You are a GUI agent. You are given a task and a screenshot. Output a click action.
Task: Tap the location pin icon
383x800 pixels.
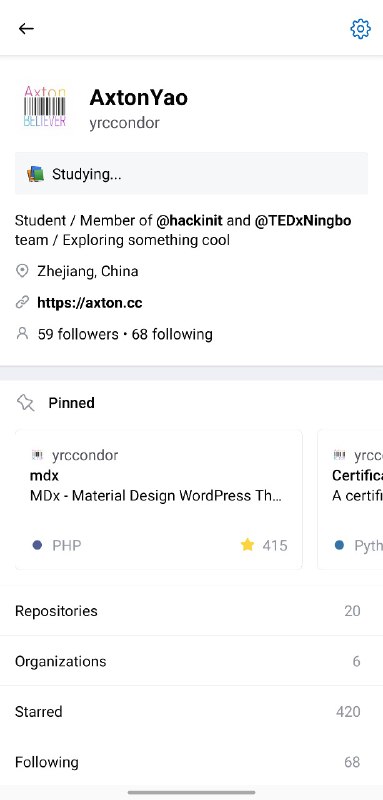pyautogui.click(x=22, y=271)
